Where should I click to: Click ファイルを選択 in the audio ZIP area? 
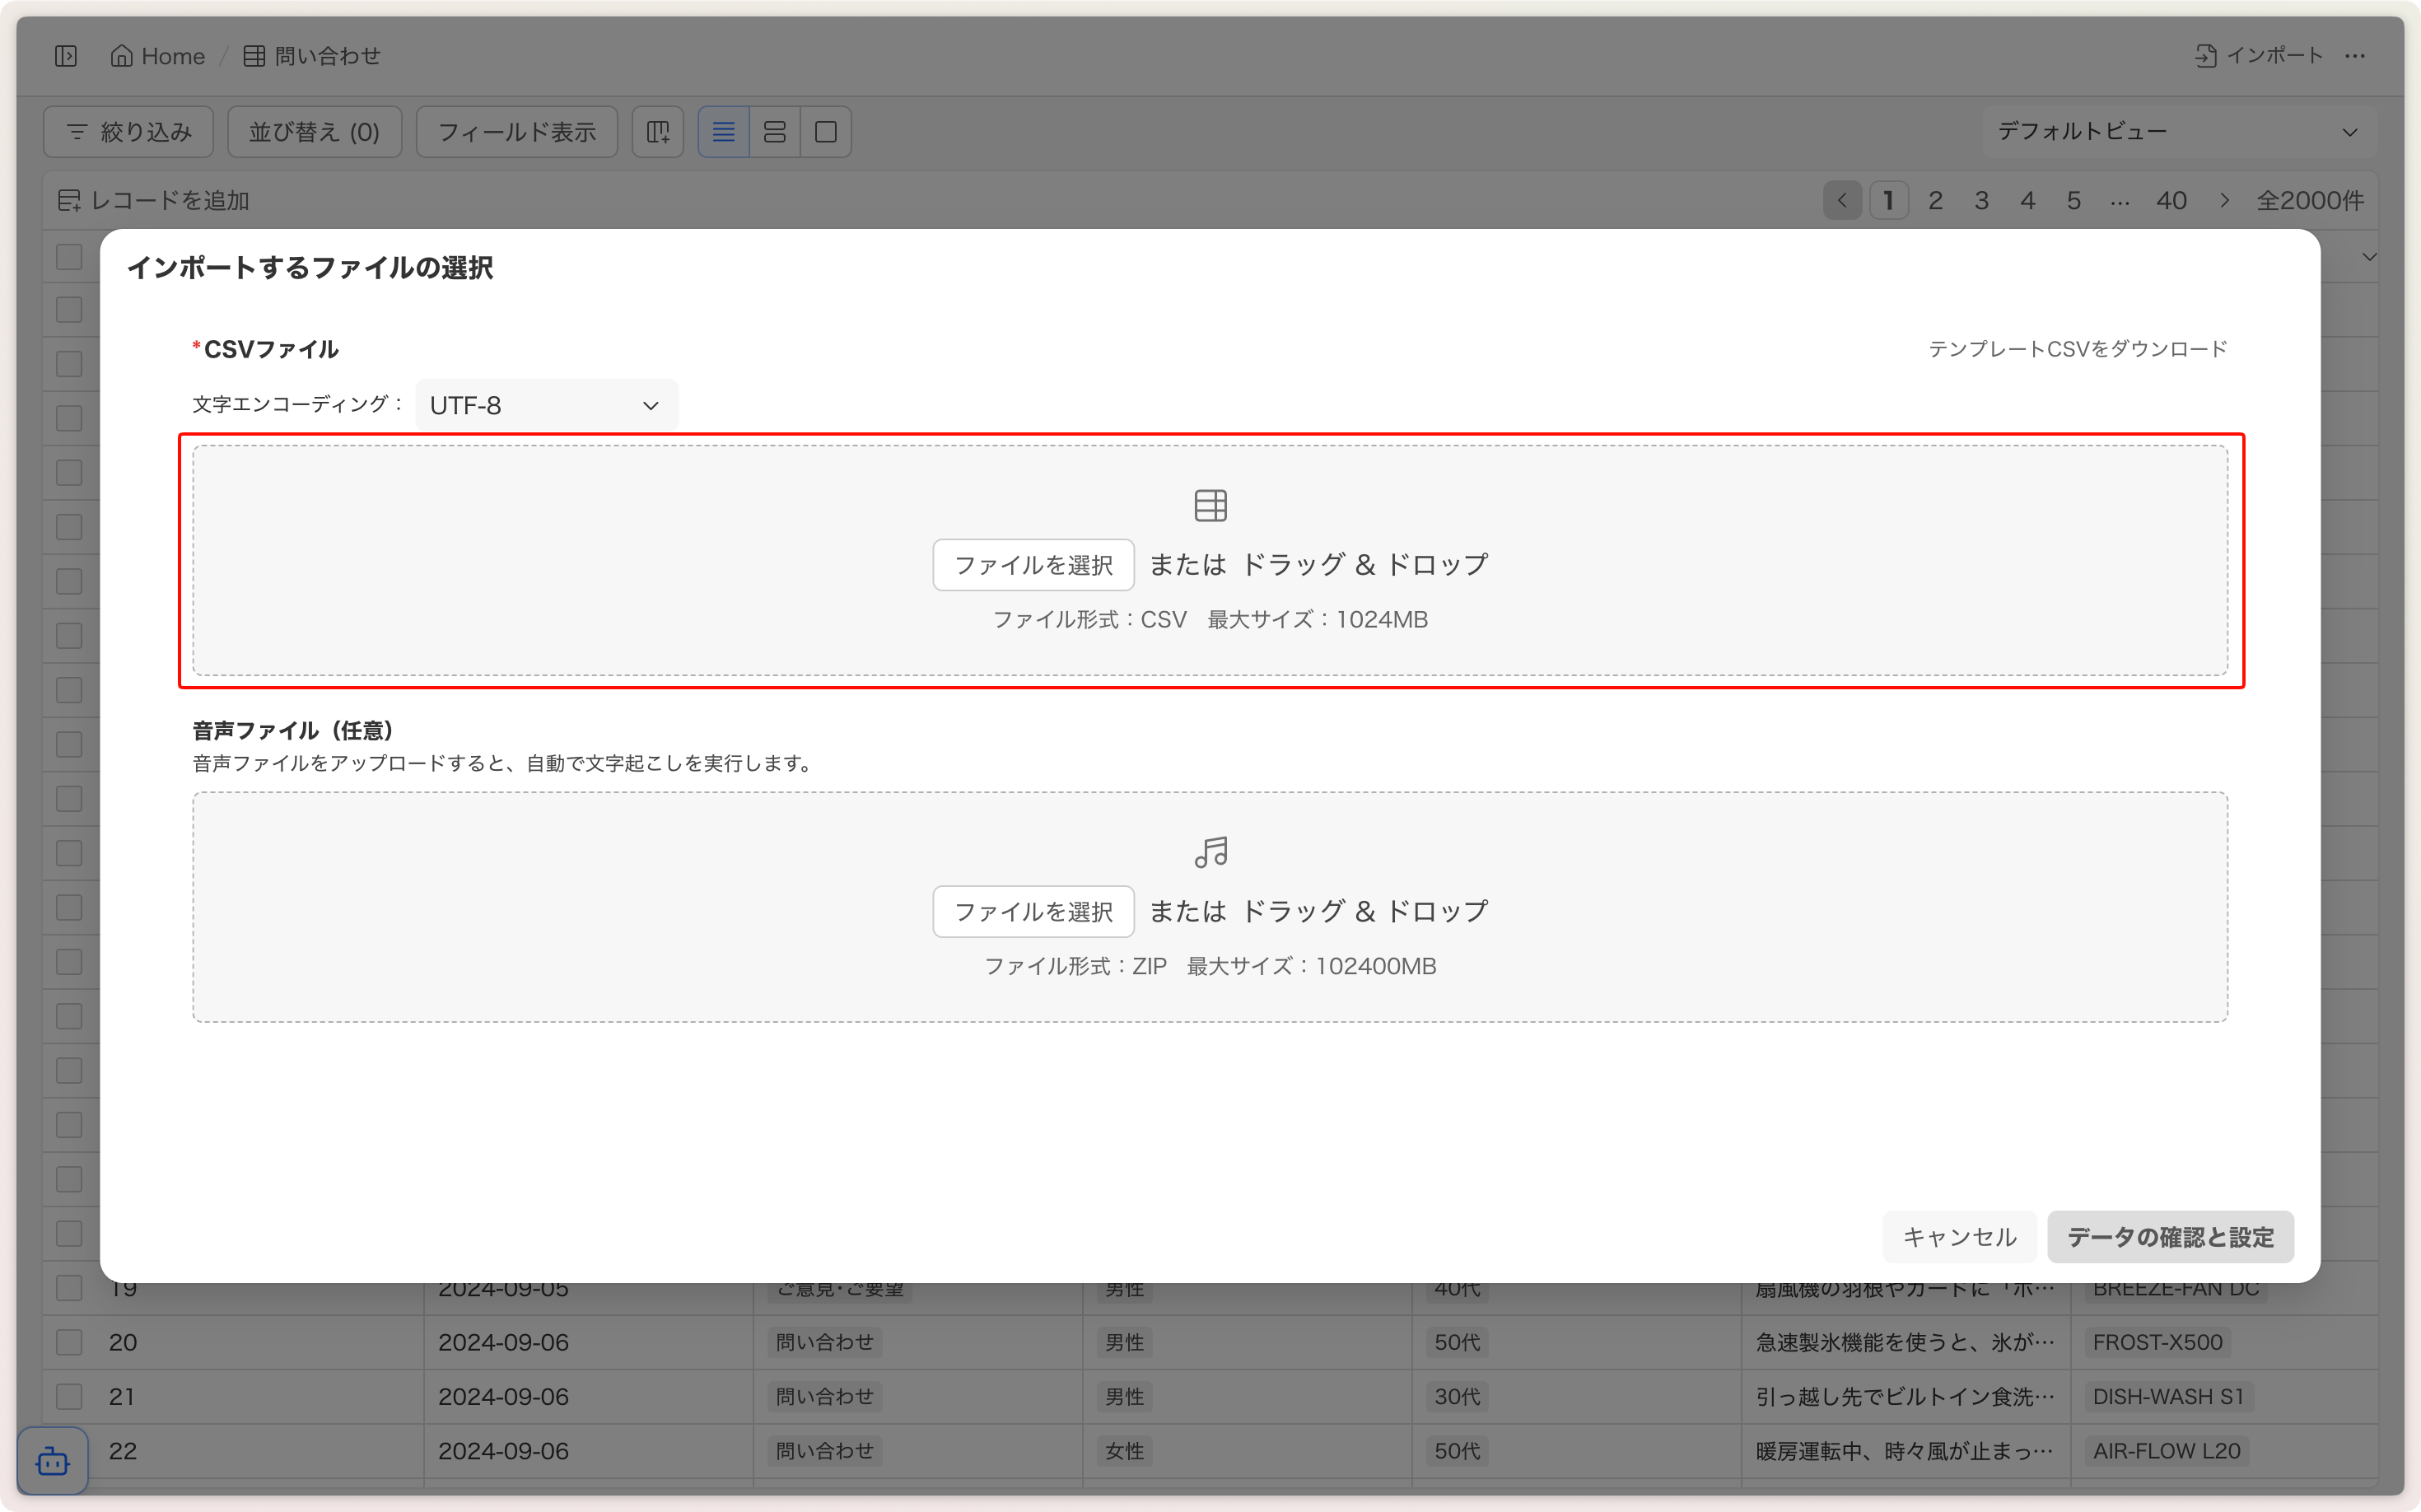coord(1033,912)
